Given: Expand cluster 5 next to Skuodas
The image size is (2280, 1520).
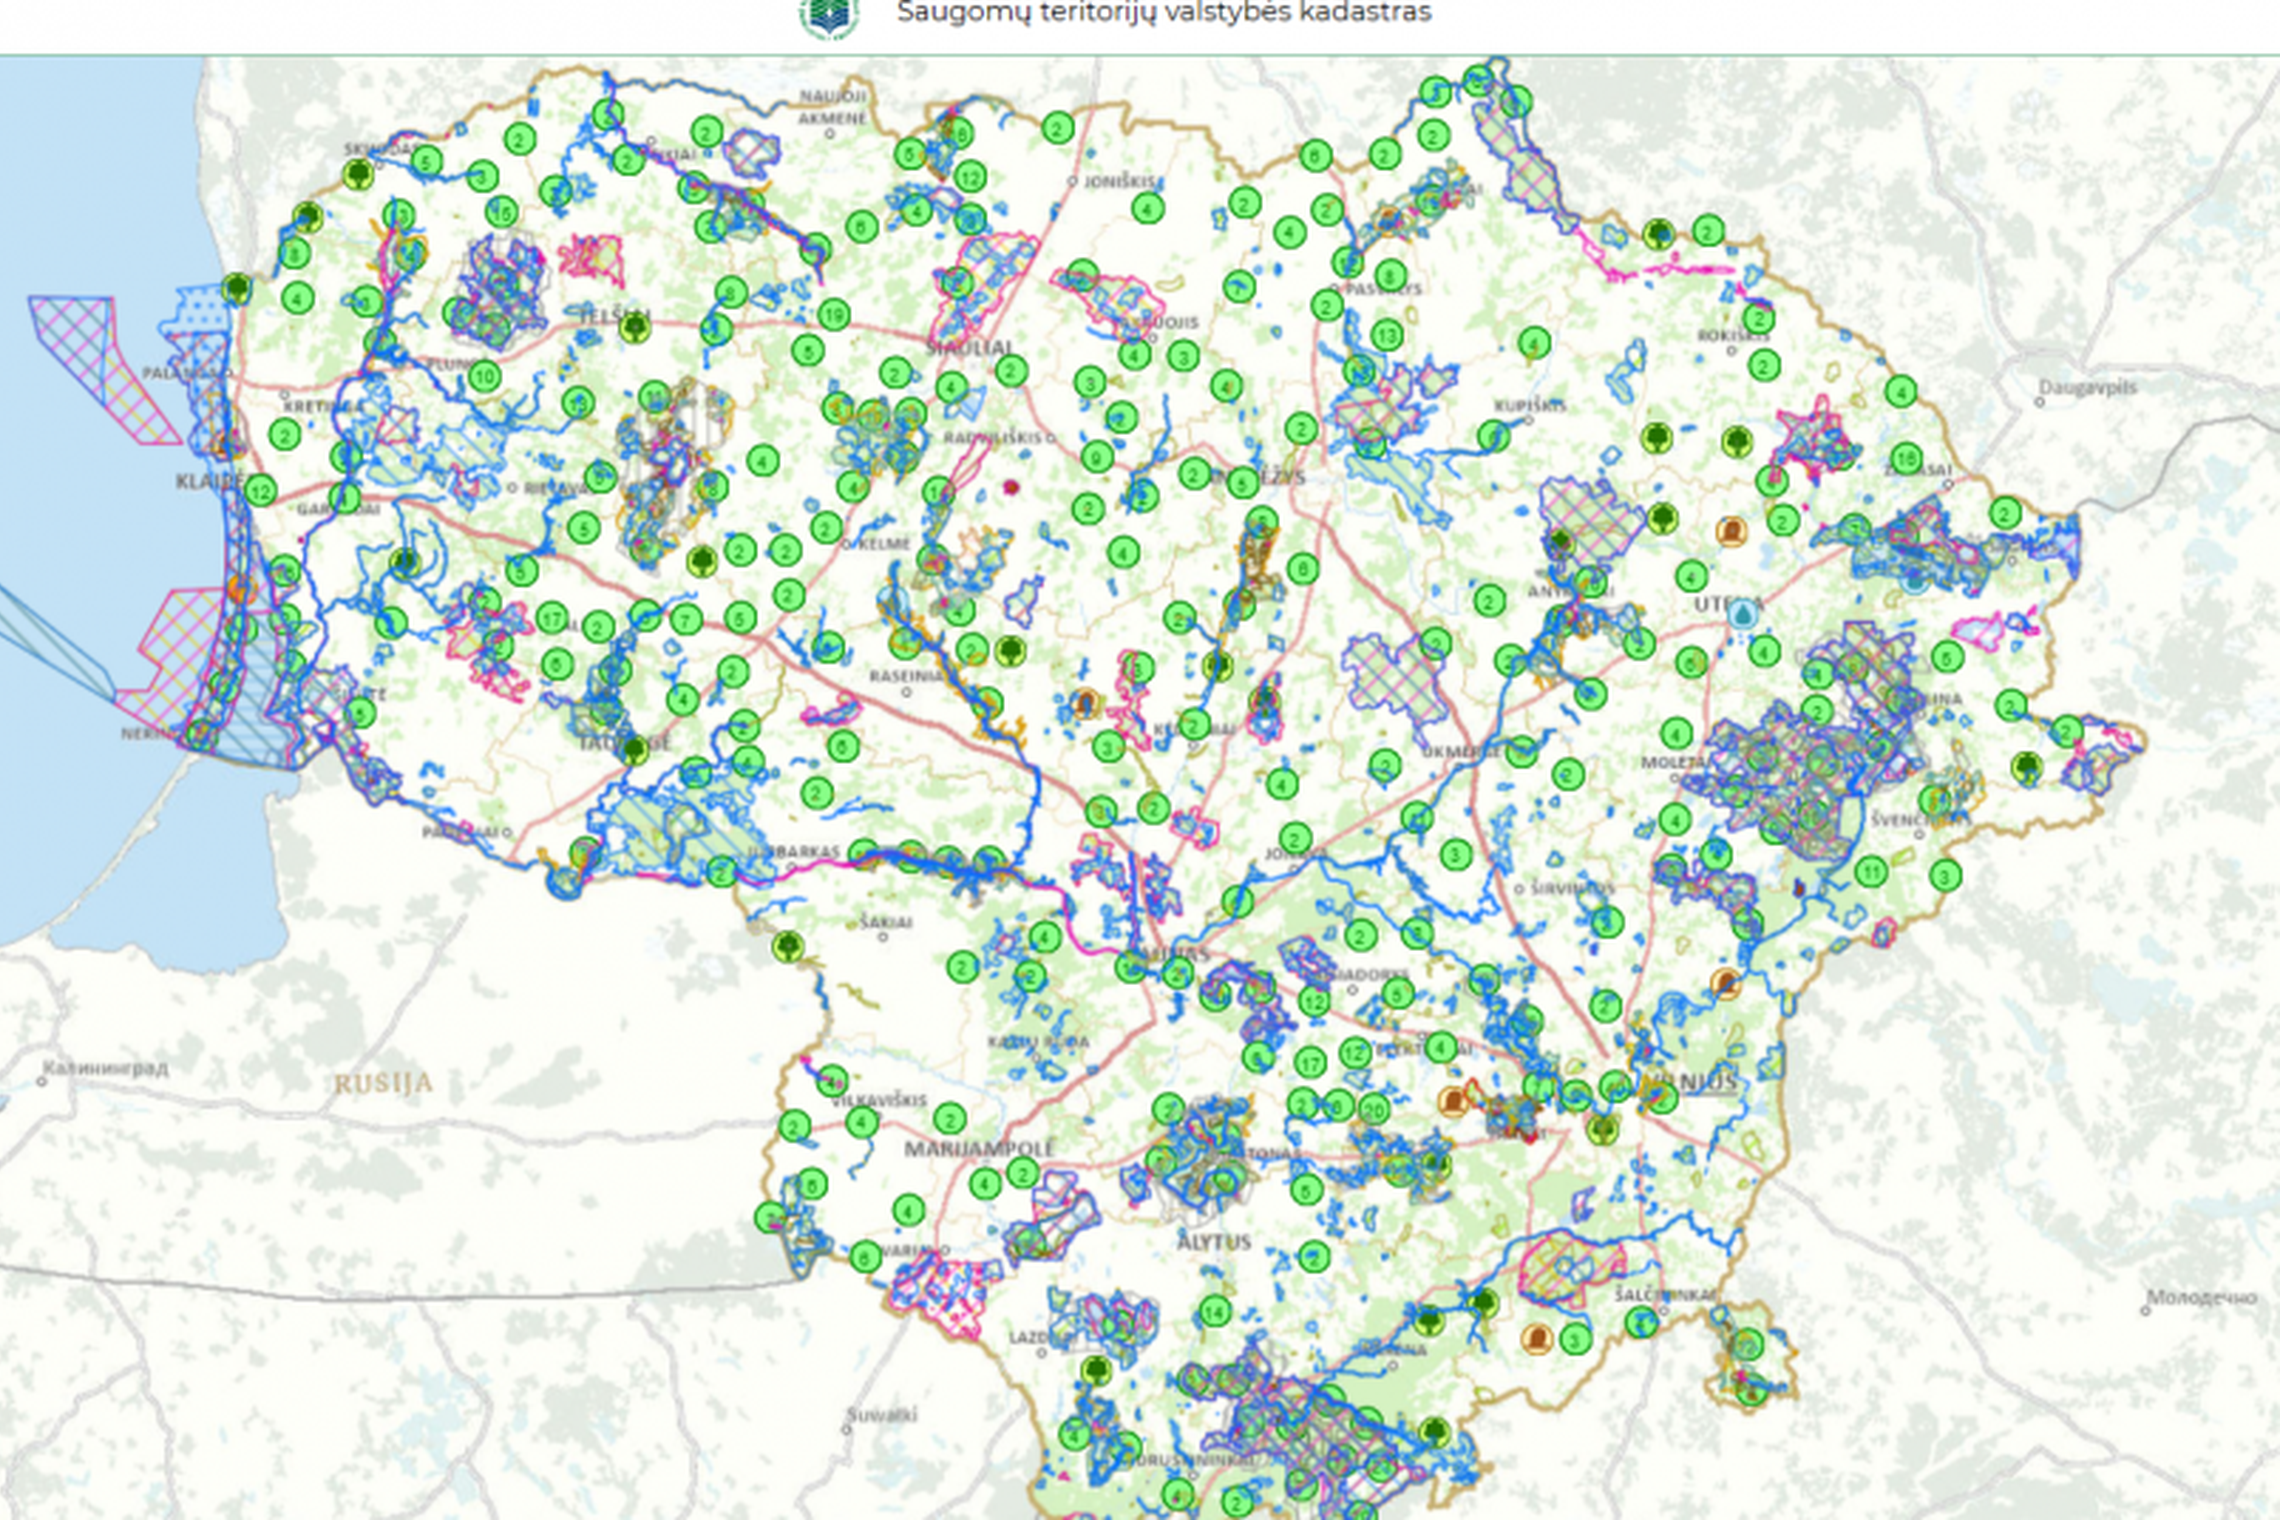Looking at the screenshot, I should coord(426,162).
